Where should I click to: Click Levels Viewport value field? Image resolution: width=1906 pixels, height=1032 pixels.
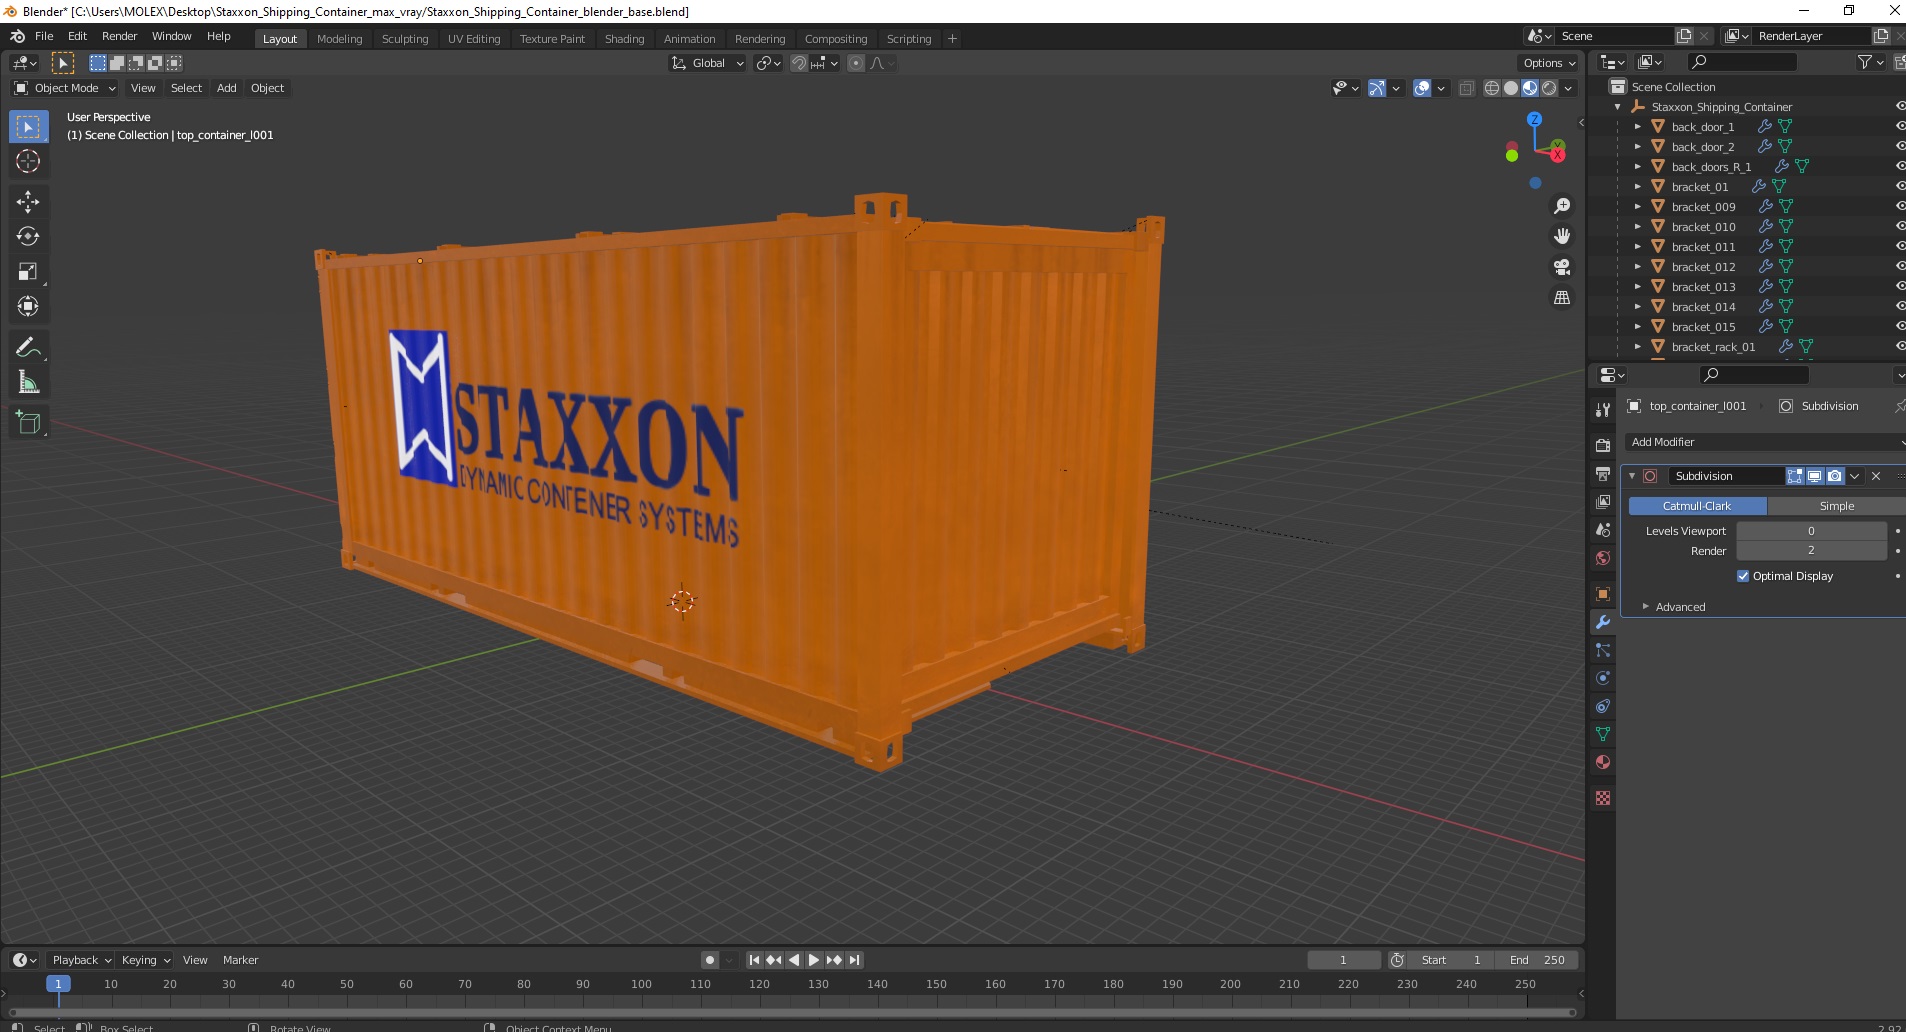tap(1811, 531)
